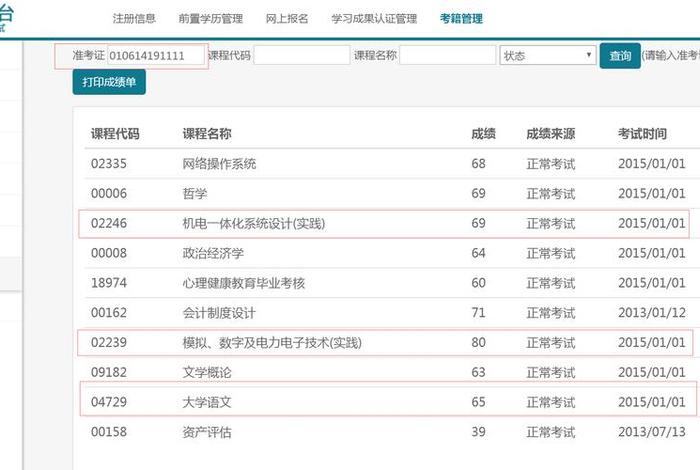The image size is (700, 470).
Task: Select course code 18974
Action: [108, 283]
